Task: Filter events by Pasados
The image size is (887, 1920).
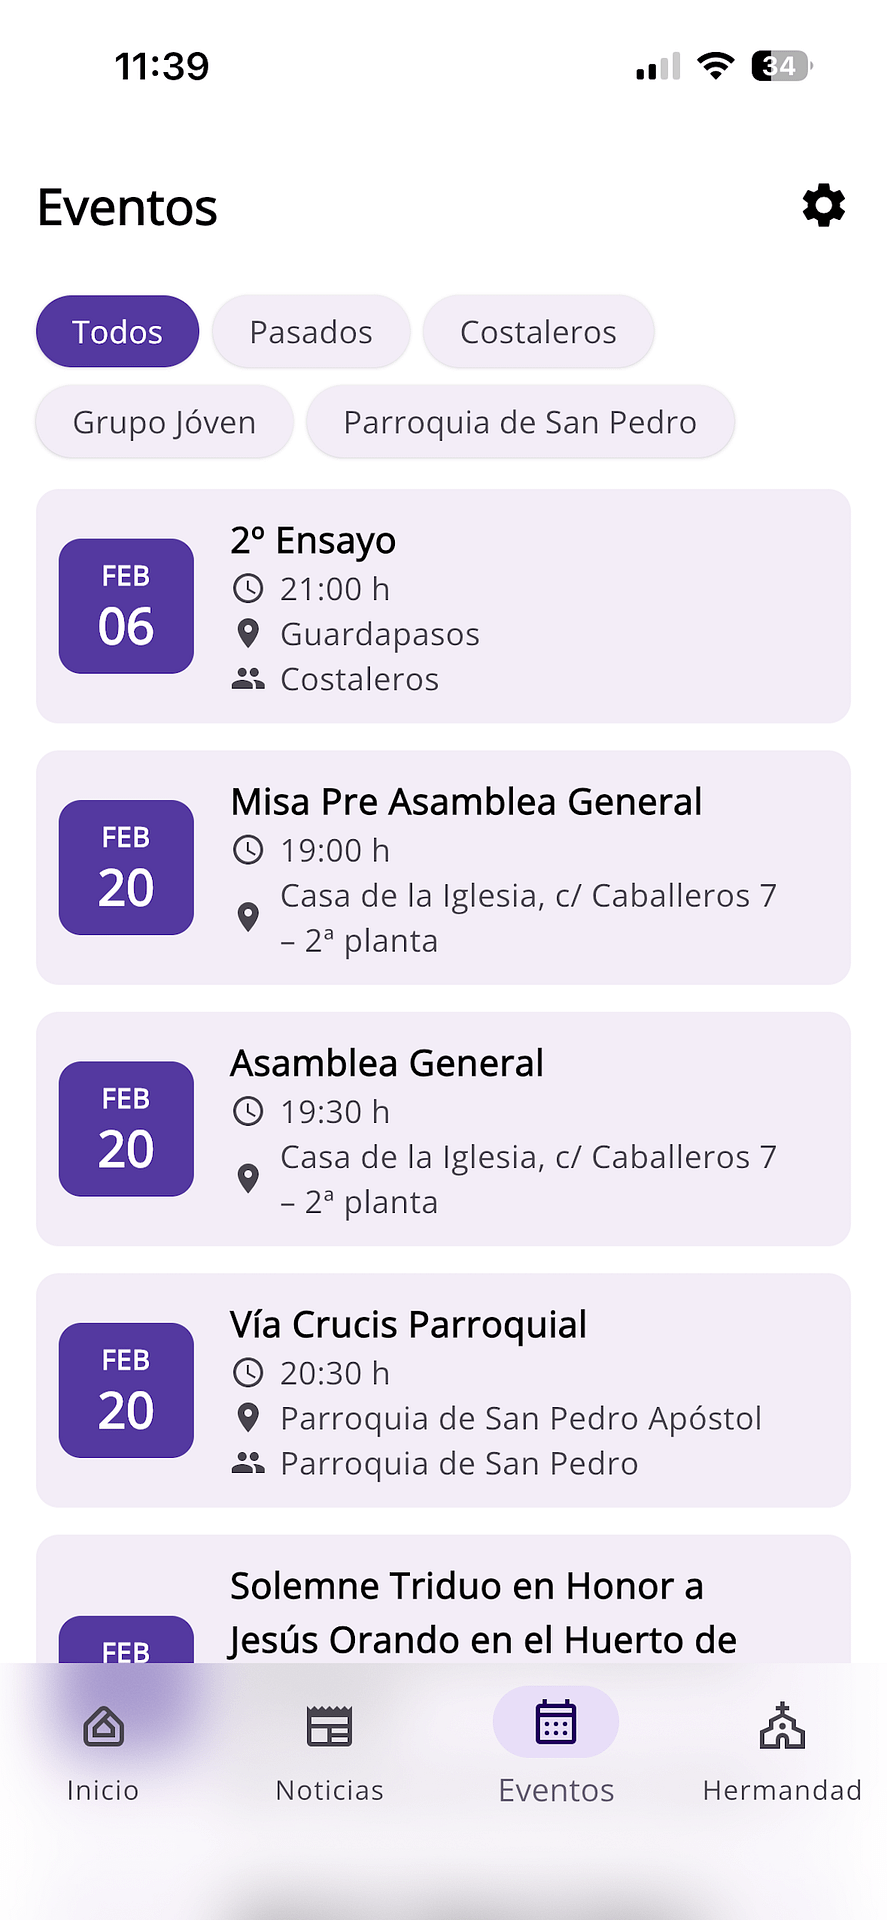Action: tap(311, 332)
